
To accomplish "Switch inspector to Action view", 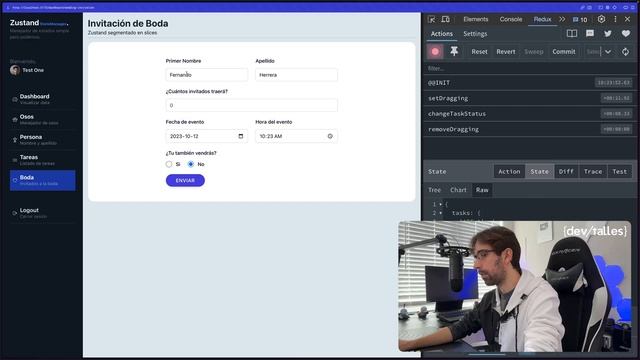I will (x=509, y=171).
